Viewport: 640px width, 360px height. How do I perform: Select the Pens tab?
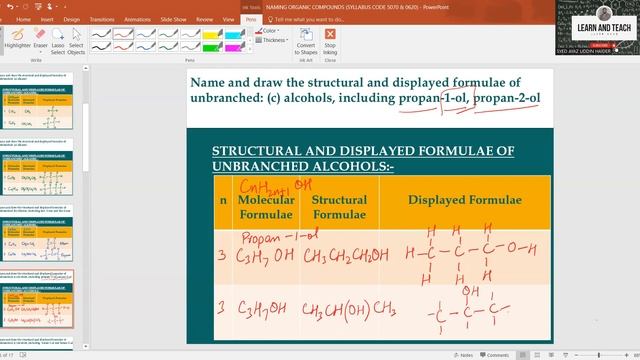pos(251,20)
